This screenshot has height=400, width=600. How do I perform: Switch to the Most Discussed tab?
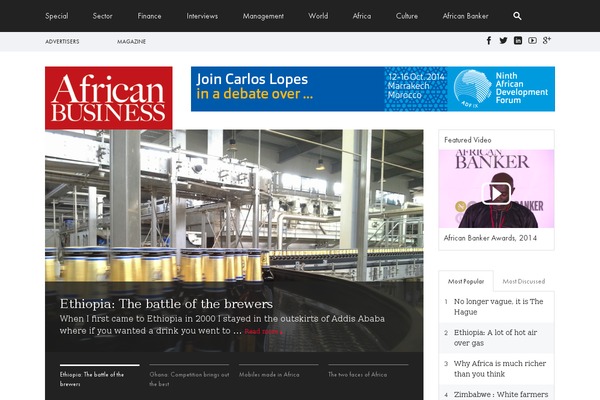pos(523,281)
